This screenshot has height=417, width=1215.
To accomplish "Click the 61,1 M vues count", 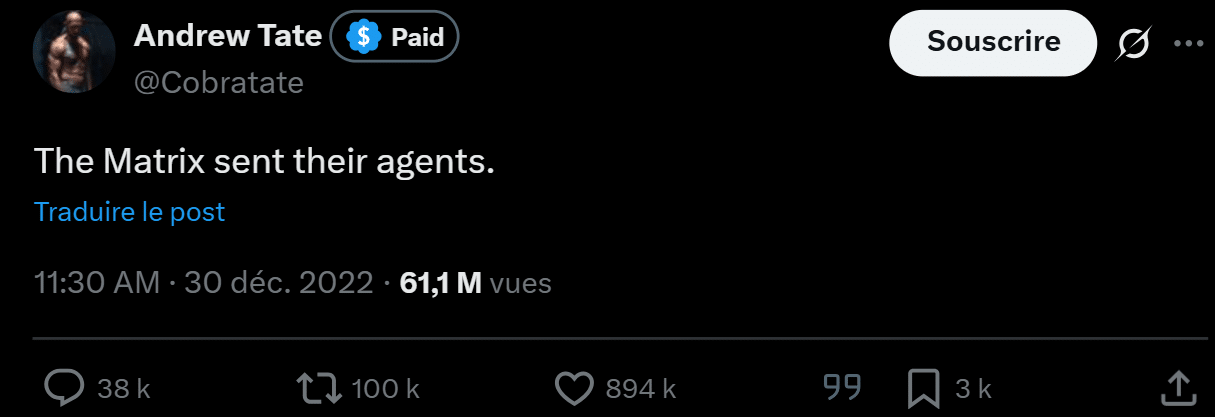I will (475, 283).
